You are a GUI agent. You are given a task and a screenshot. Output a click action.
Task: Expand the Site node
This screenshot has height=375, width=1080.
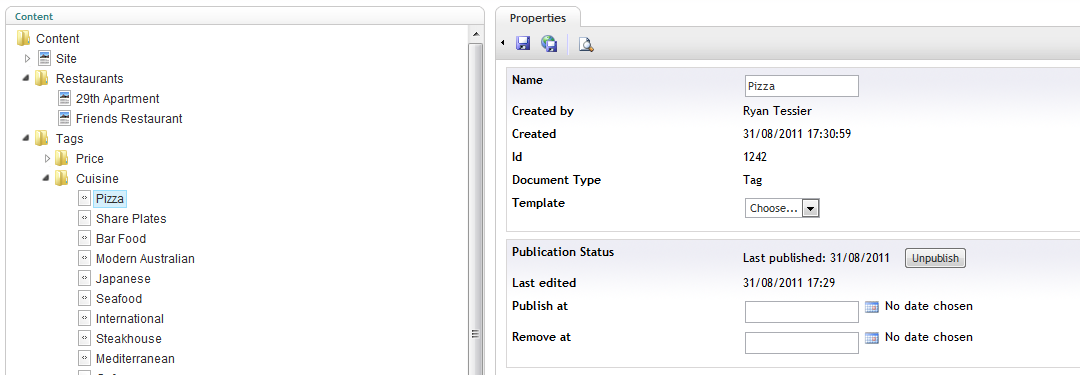28,59
